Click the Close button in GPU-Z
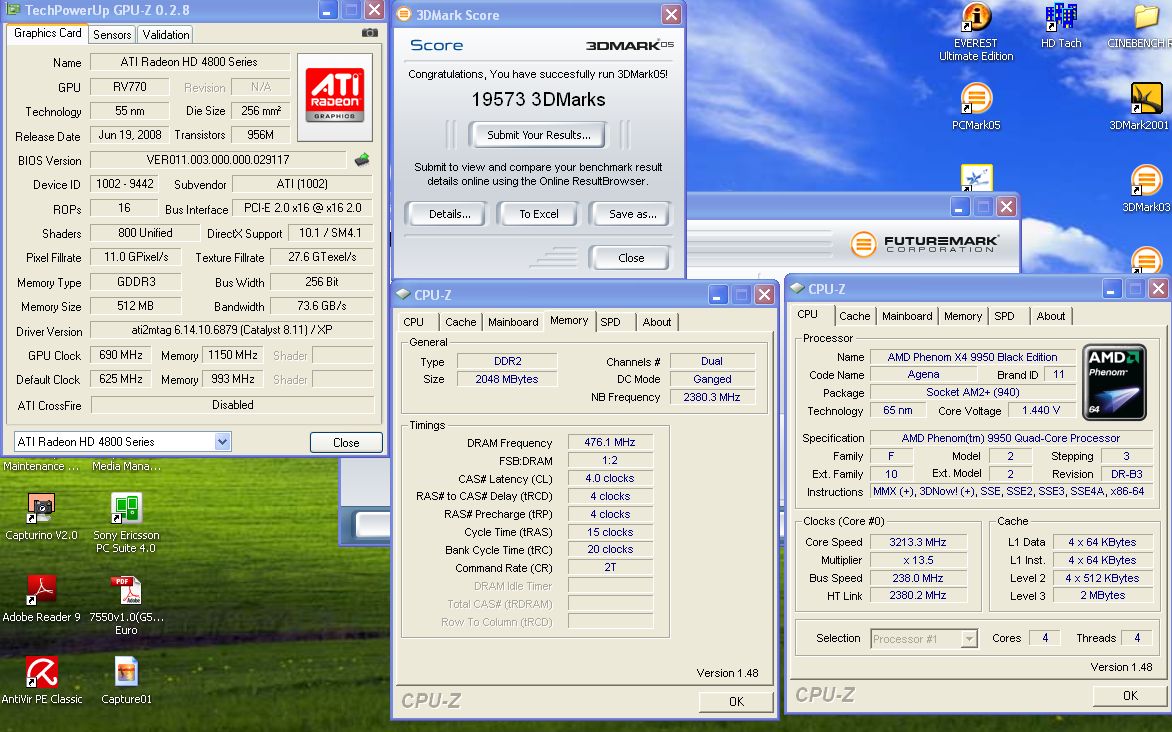The height and width of the screenshot is (732, 1172). (x=346, y=443)
